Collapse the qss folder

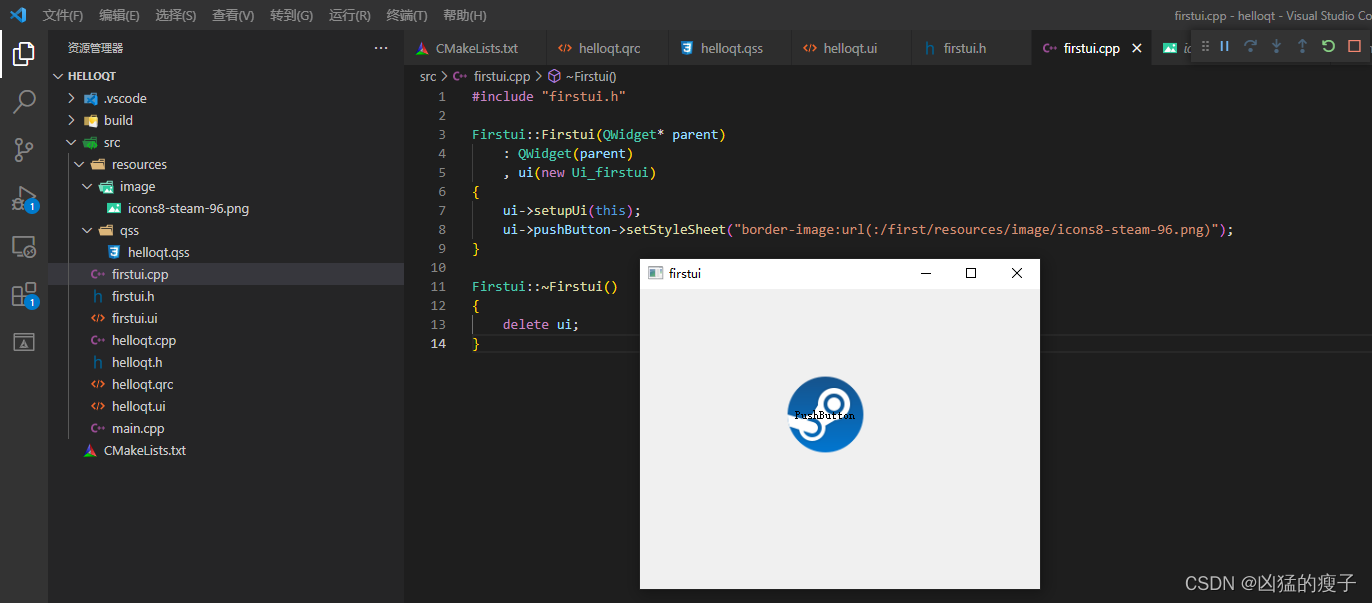[x=87, y=230]
